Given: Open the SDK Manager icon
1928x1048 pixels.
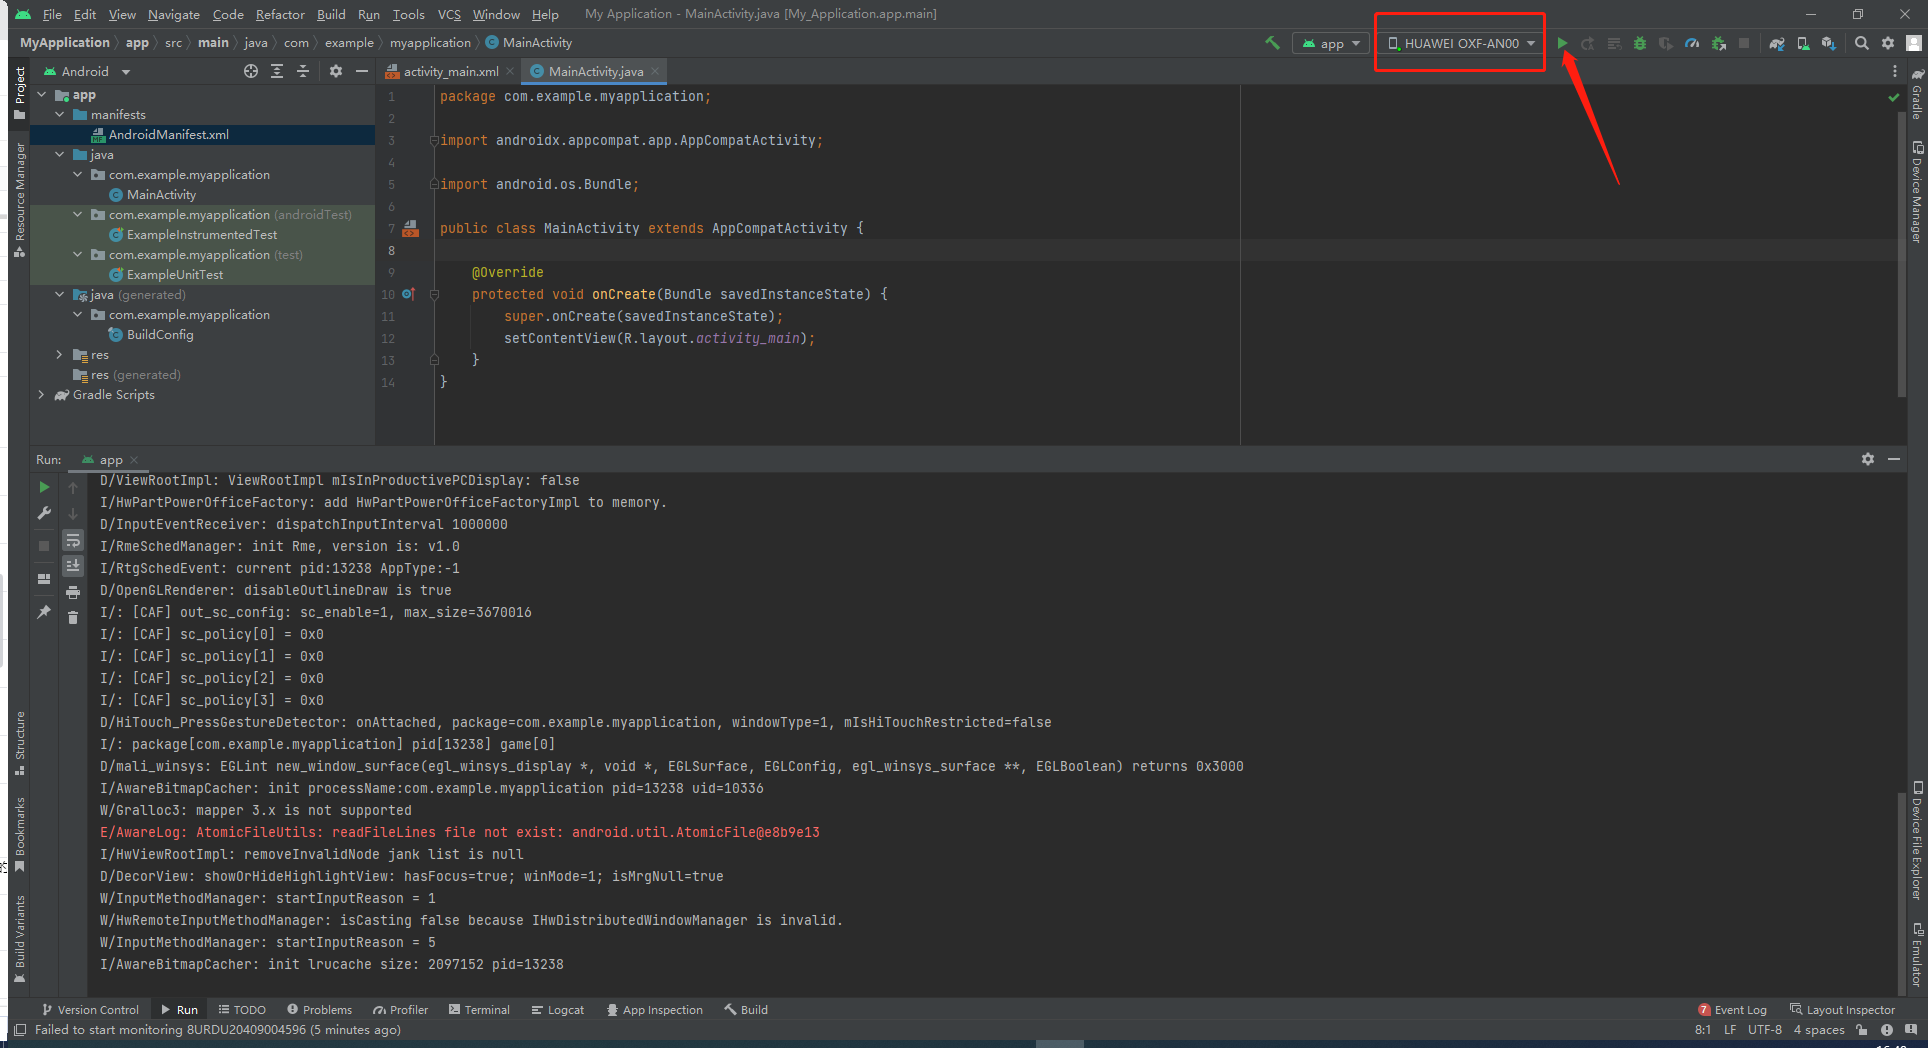Looking at the screenshot, I should click(1828, 43).
